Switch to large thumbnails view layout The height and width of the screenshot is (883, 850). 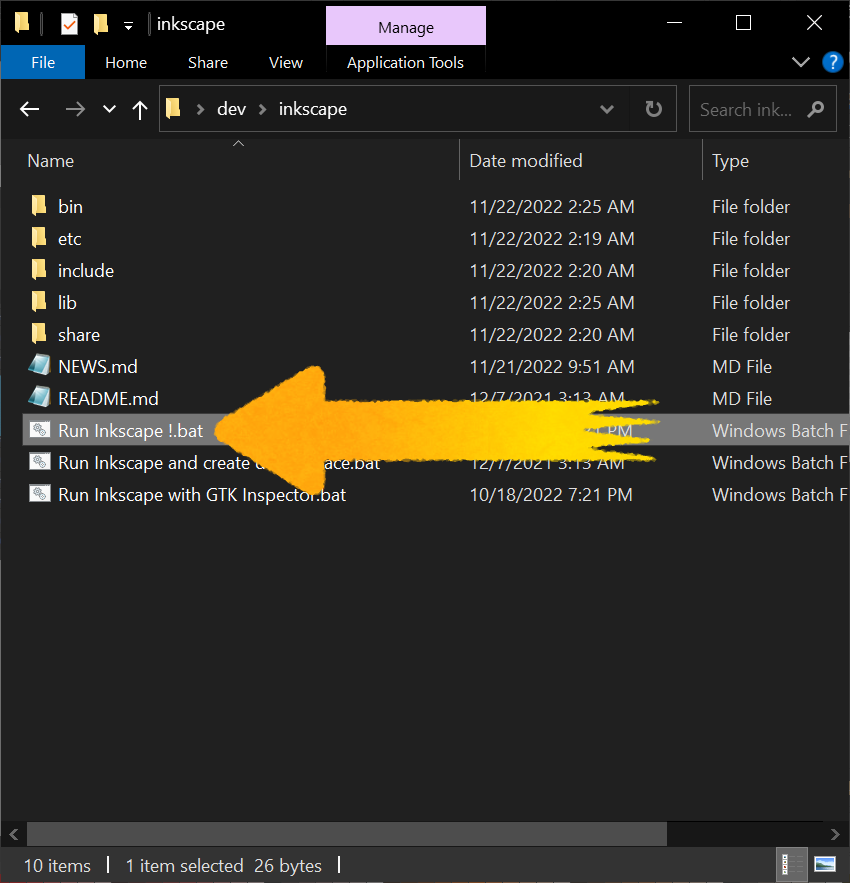[x=825, y=865]
